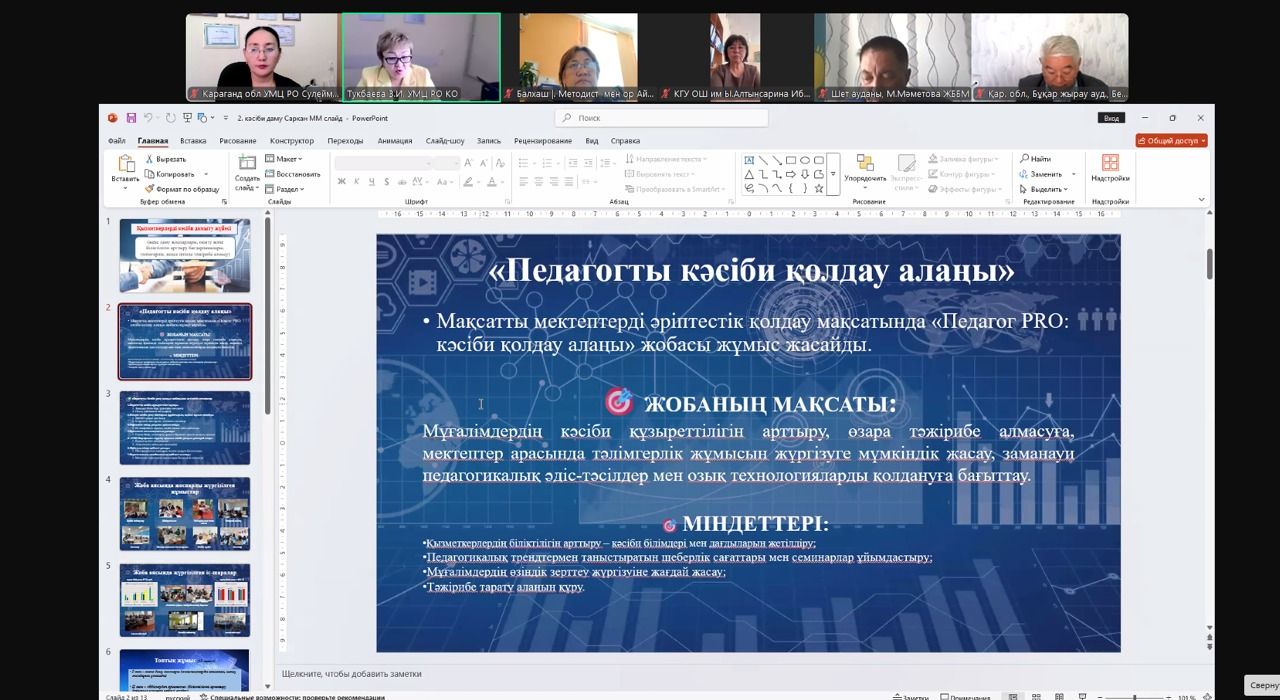The height and width of the screenshot is (700, 1280).
Task: Click the Find (Найти) magnifier button
Action: point(1035,159)
